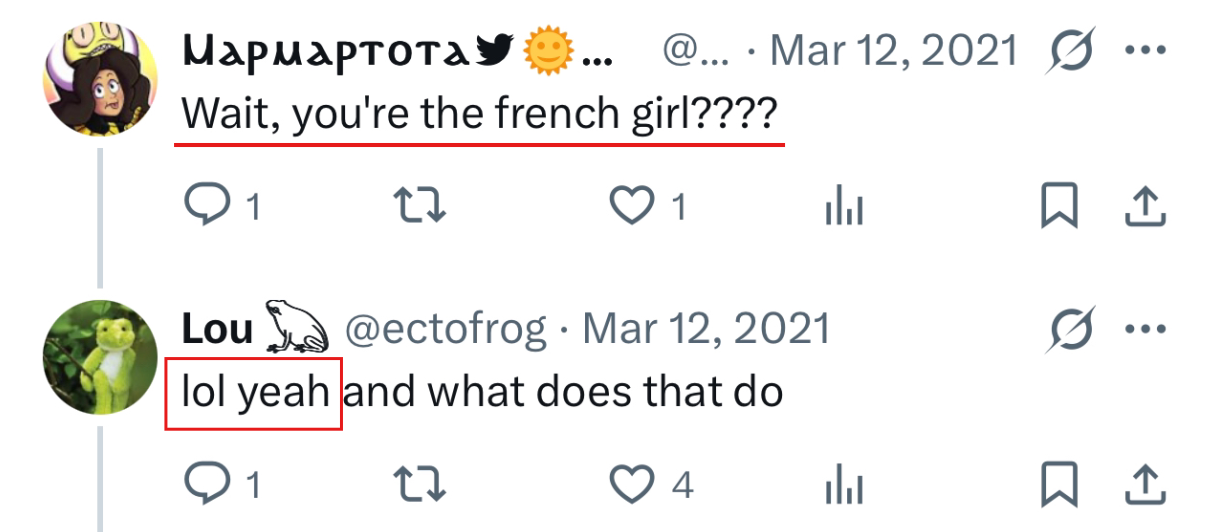This screenshot has height=532, width=1216.
Task: Reply to the "french girl" tweet
Action: [207, 207]
